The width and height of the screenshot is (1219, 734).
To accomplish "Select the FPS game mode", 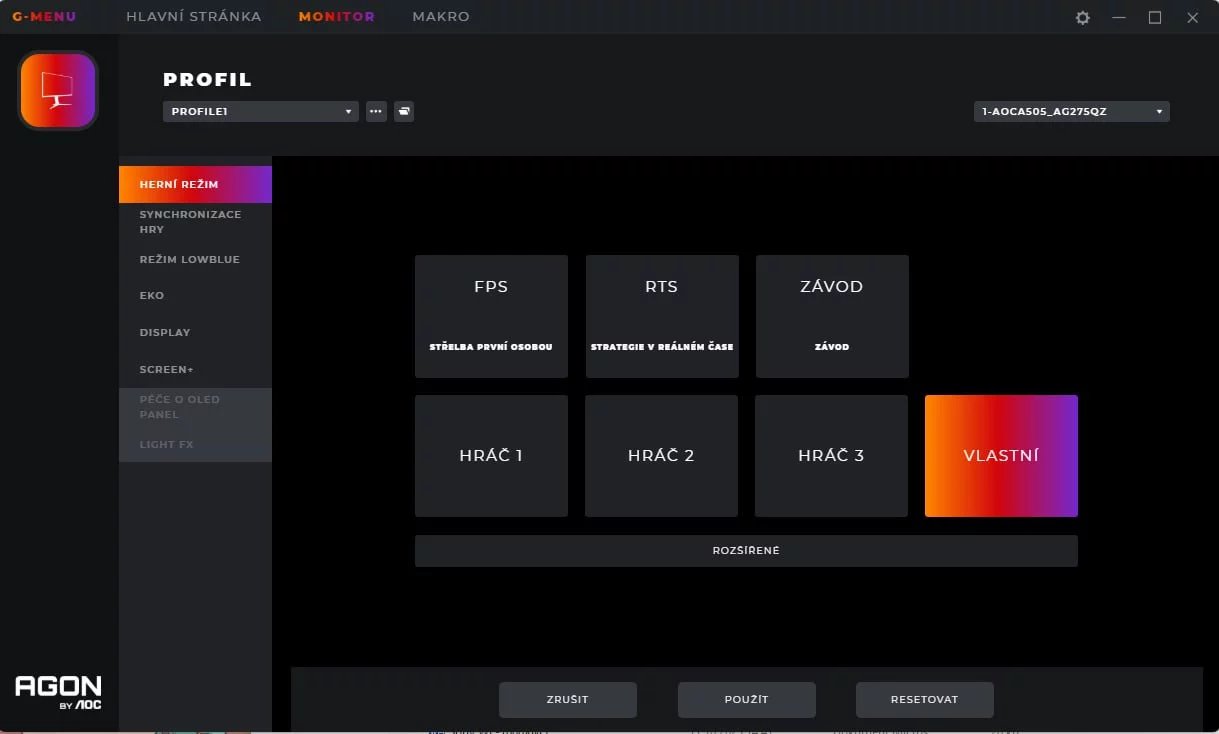I will (x=491, y=316).
